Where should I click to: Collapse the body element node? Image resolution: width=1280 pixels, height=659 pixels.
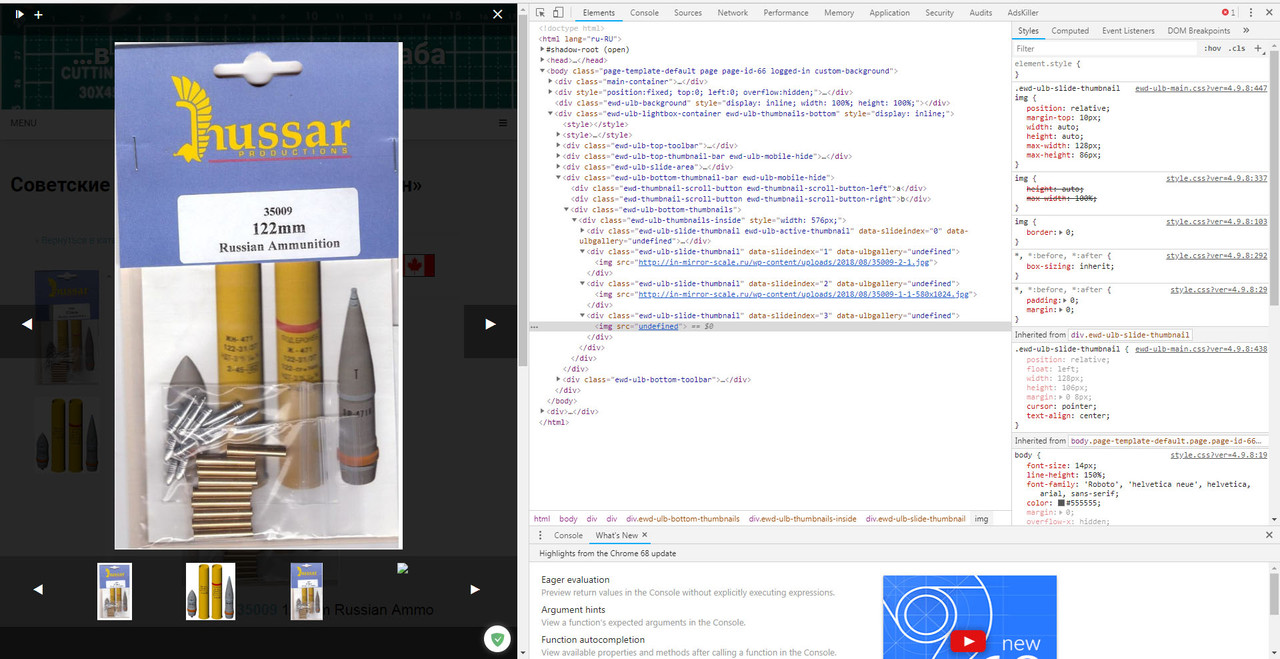click(542, 71)
